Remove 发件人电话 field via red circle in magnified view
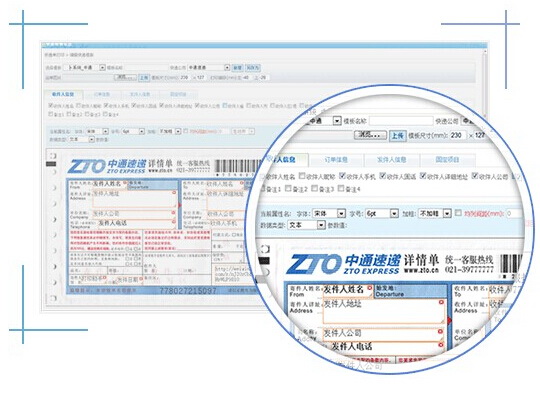The height and width of the screenshot is (394, 540). coord(440,345)
